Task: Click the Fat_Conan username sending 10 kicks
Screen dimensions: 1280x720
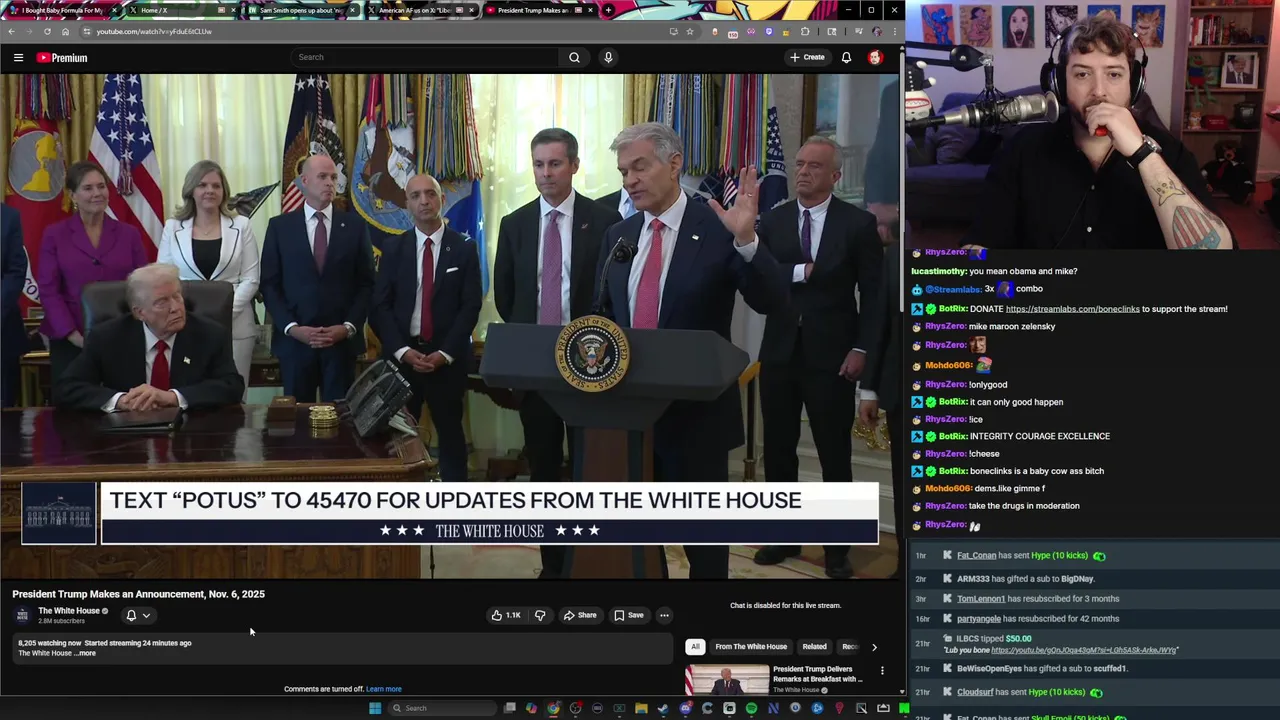Action: (976, 556)
